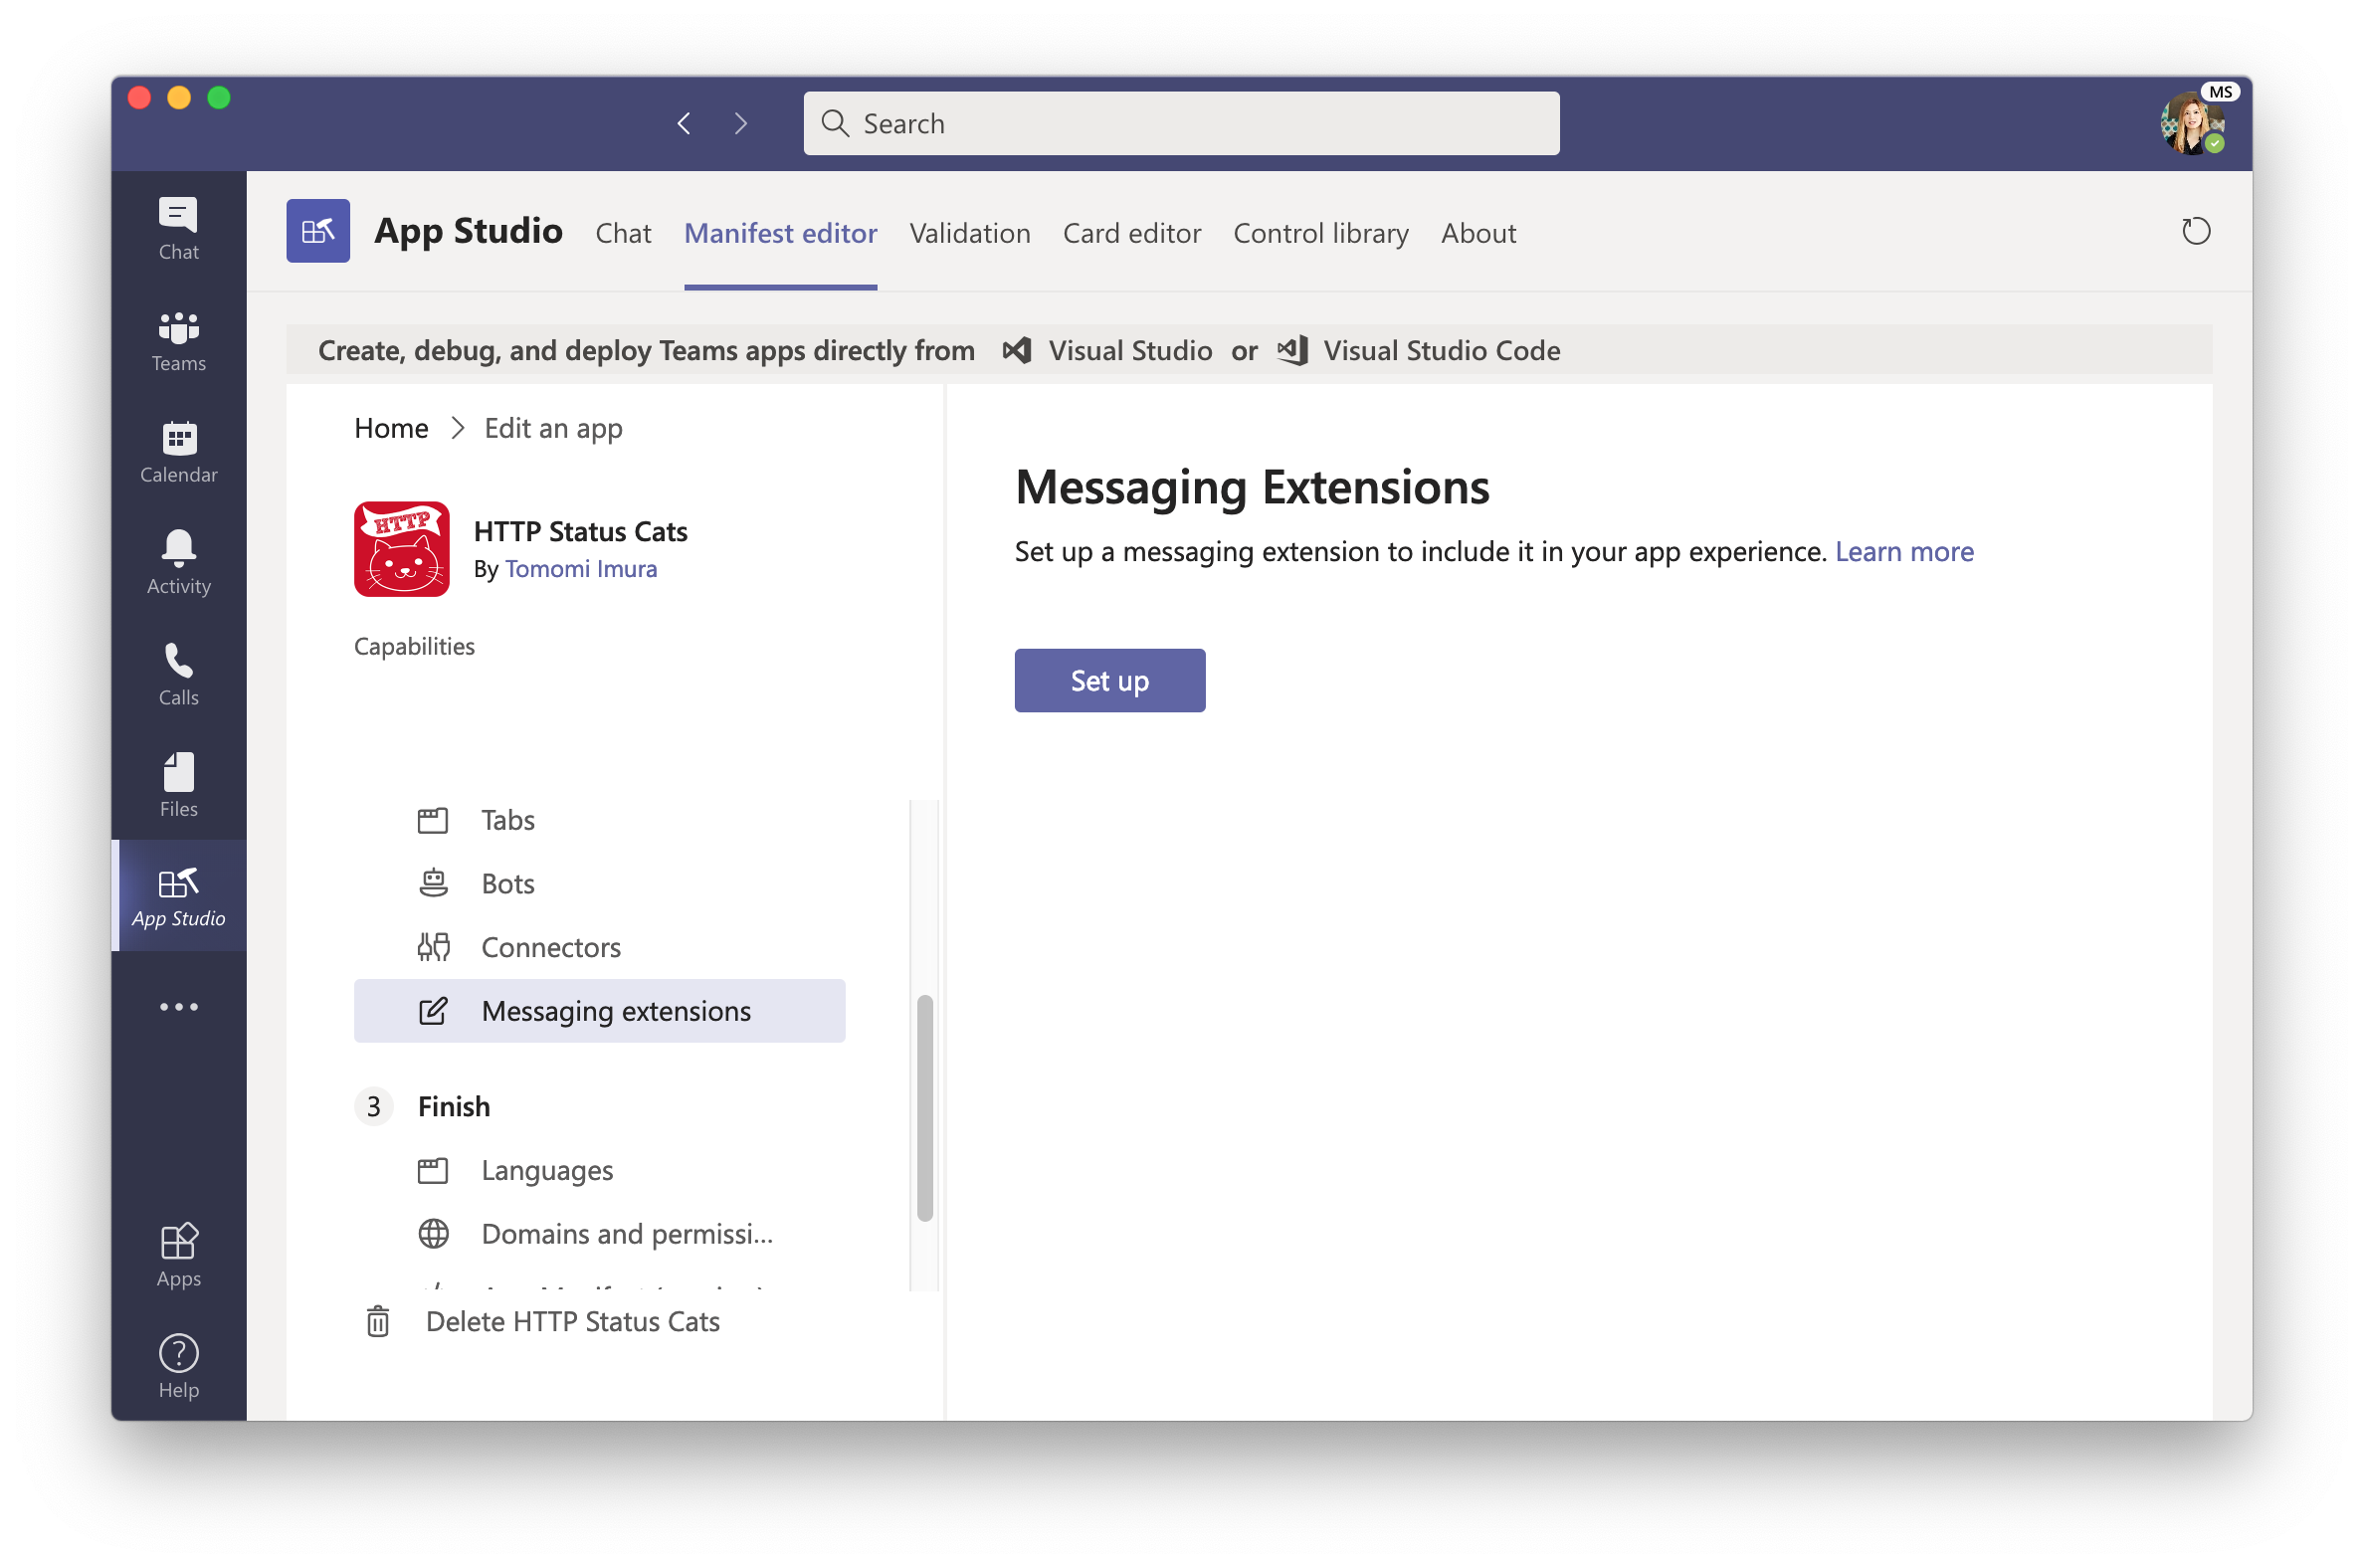The height and width of the screenshot is (1568, 2364).
Task: Show the Activity feed bell
Action: pos(178,562)
